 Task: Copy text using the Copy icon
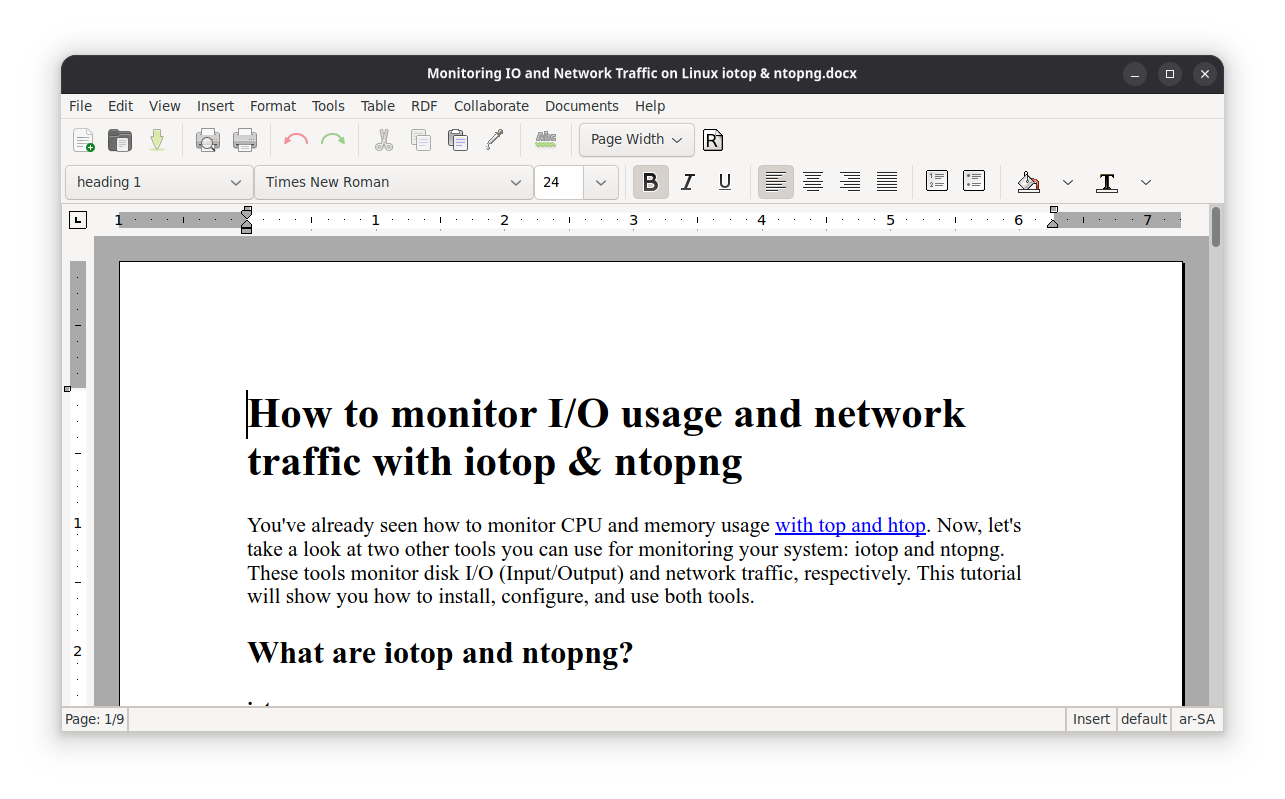click(421, 140)
